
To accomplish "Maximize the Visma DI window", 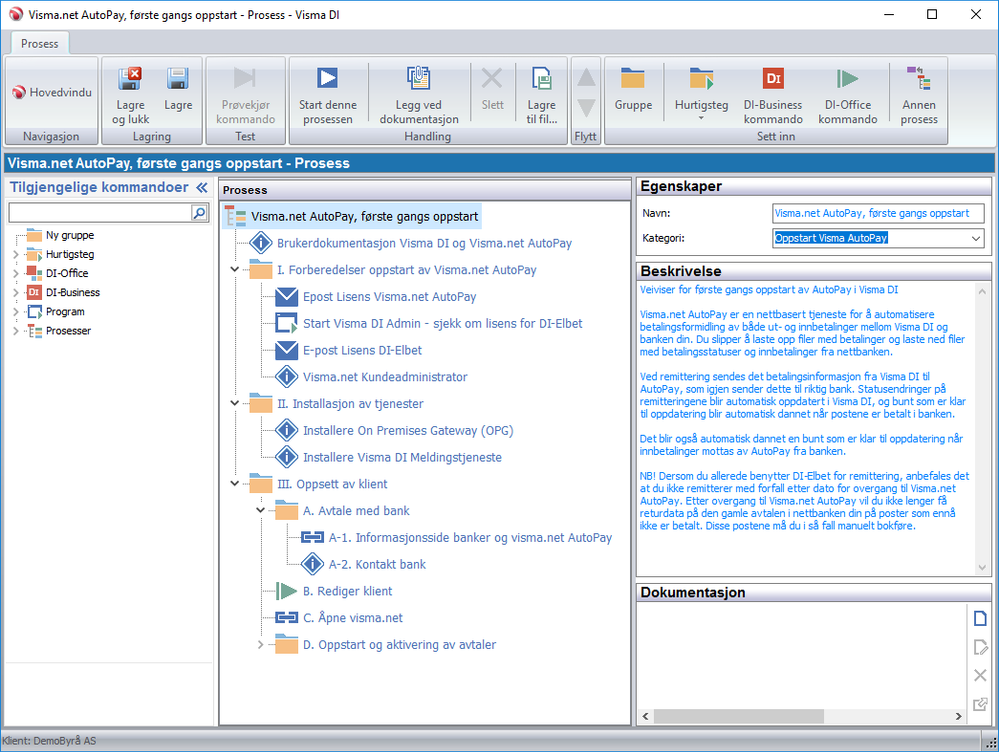I will (931, 14).
